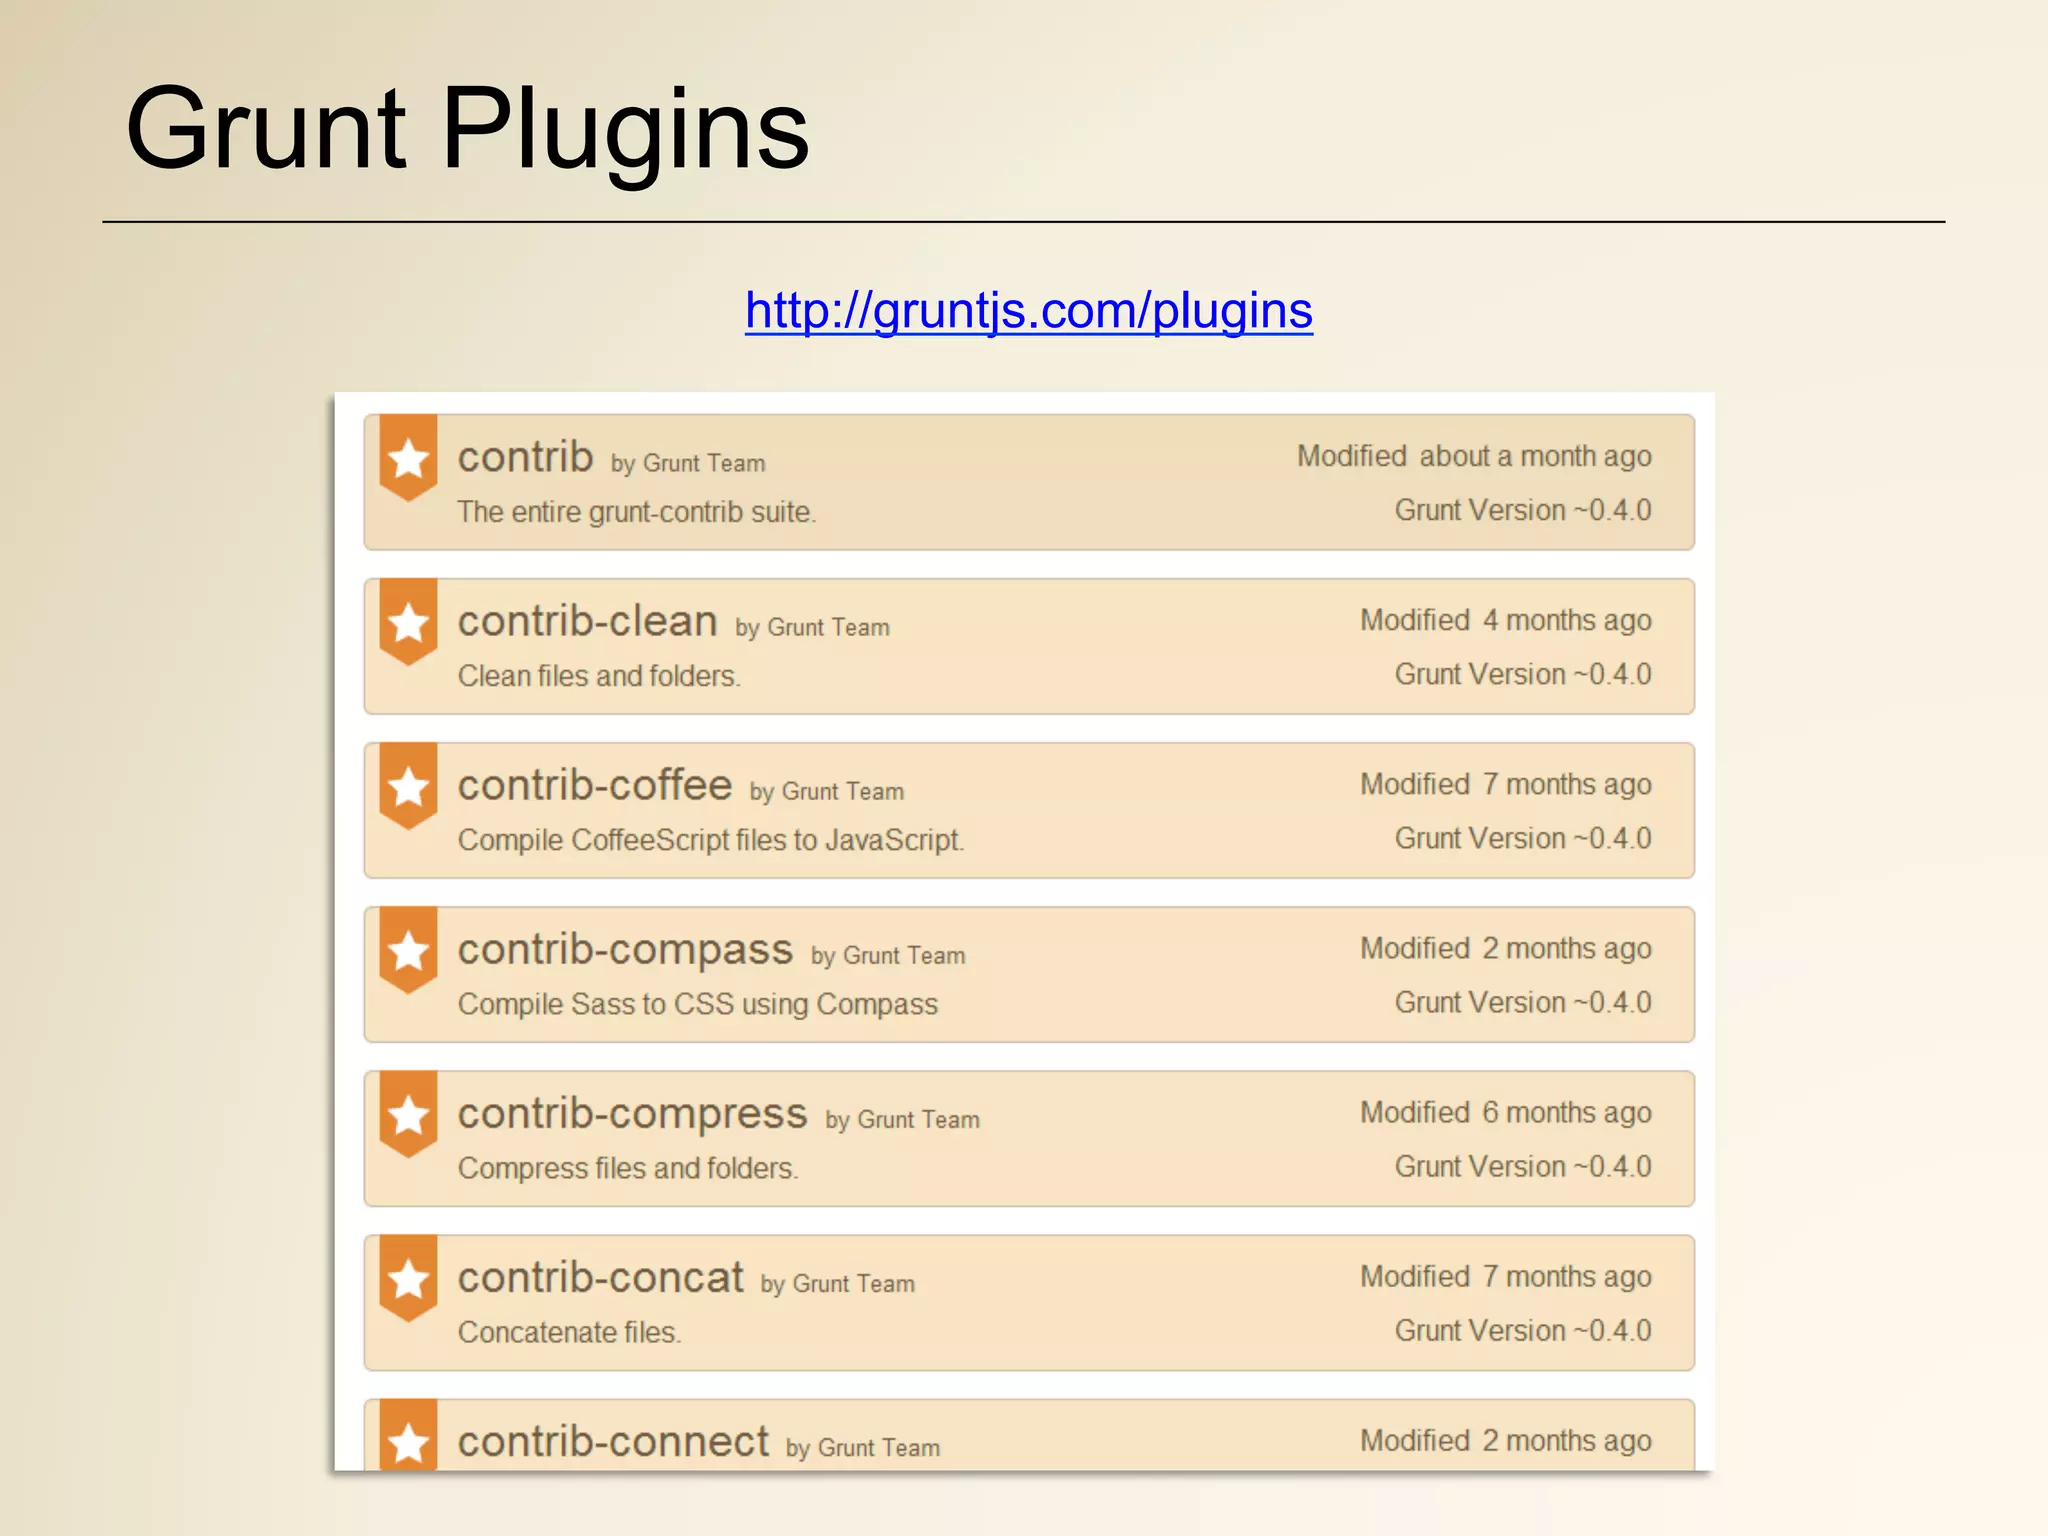
Task: Click the star badge on contrib-concat row
Action: pyautogui.click(x=408, y=1278)
